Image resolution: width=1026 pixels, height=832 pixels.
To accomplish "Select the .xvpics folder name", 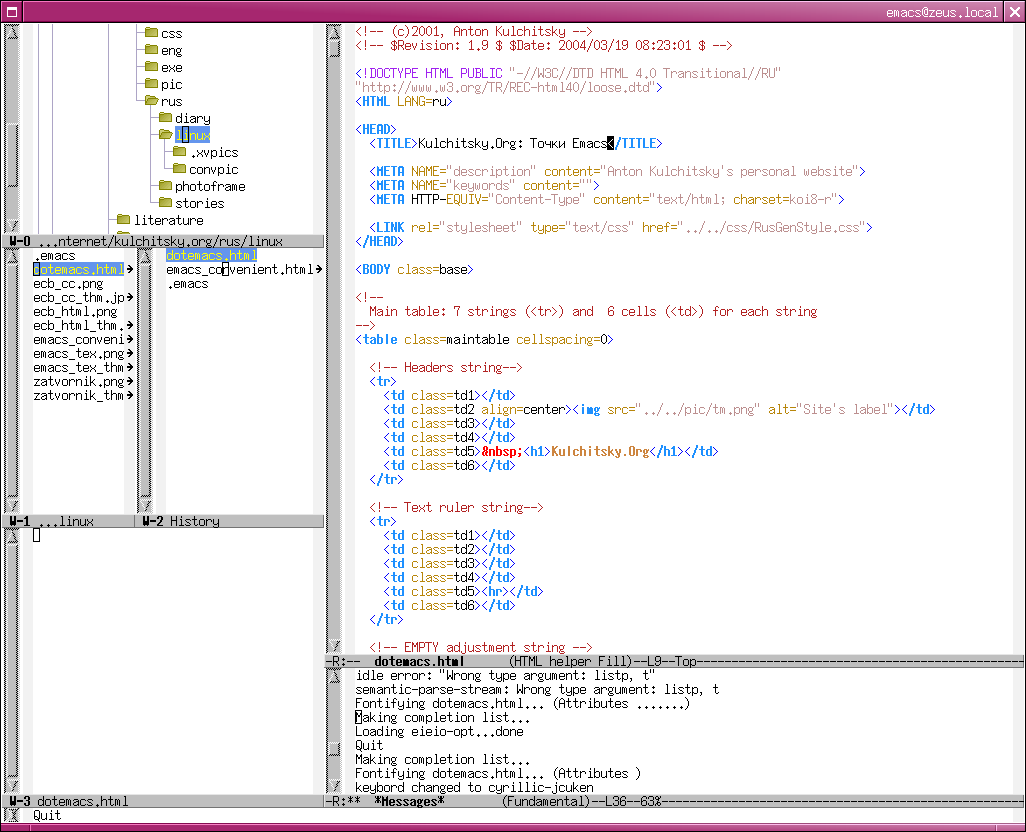I will tap(214, 153).
